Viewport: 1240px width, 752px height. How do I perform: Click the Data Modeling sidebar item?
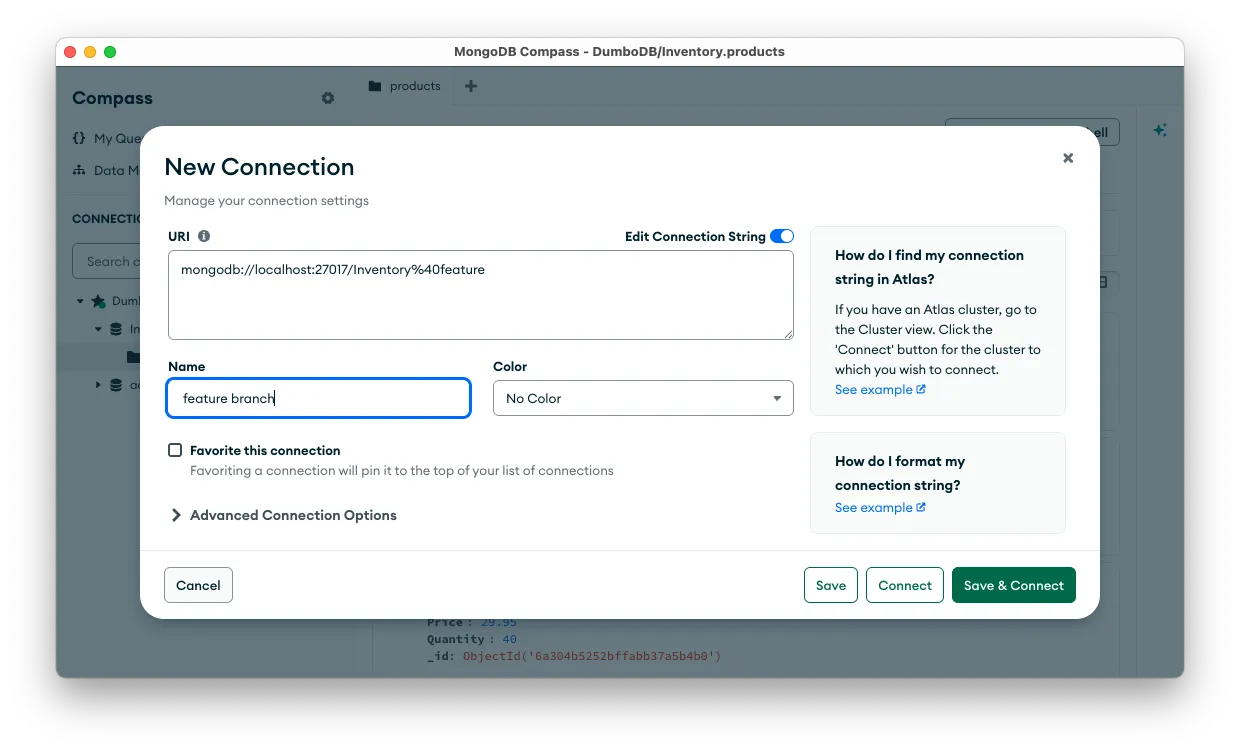tap(107, 170)
